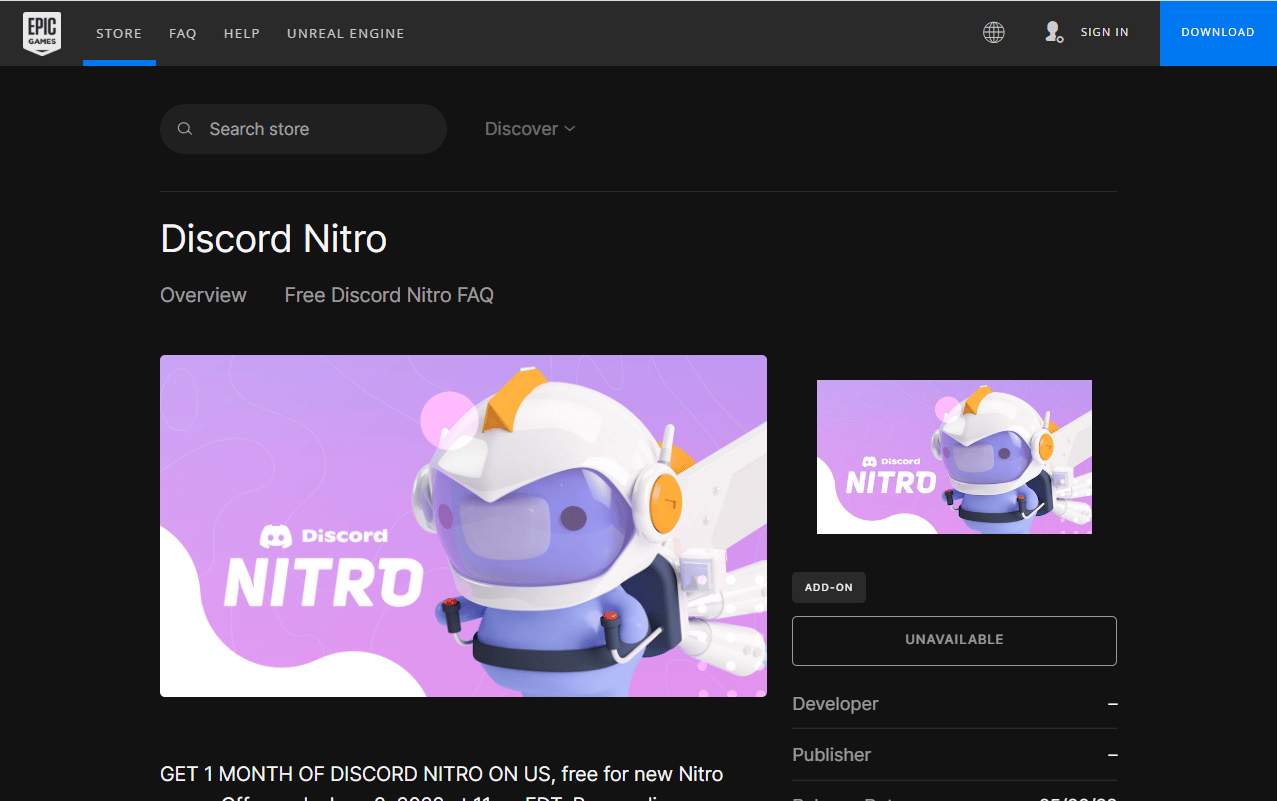Open the HELP nav item
Image resolution: width=1277 pixels, height=801 pixels.
coord(242,33)
